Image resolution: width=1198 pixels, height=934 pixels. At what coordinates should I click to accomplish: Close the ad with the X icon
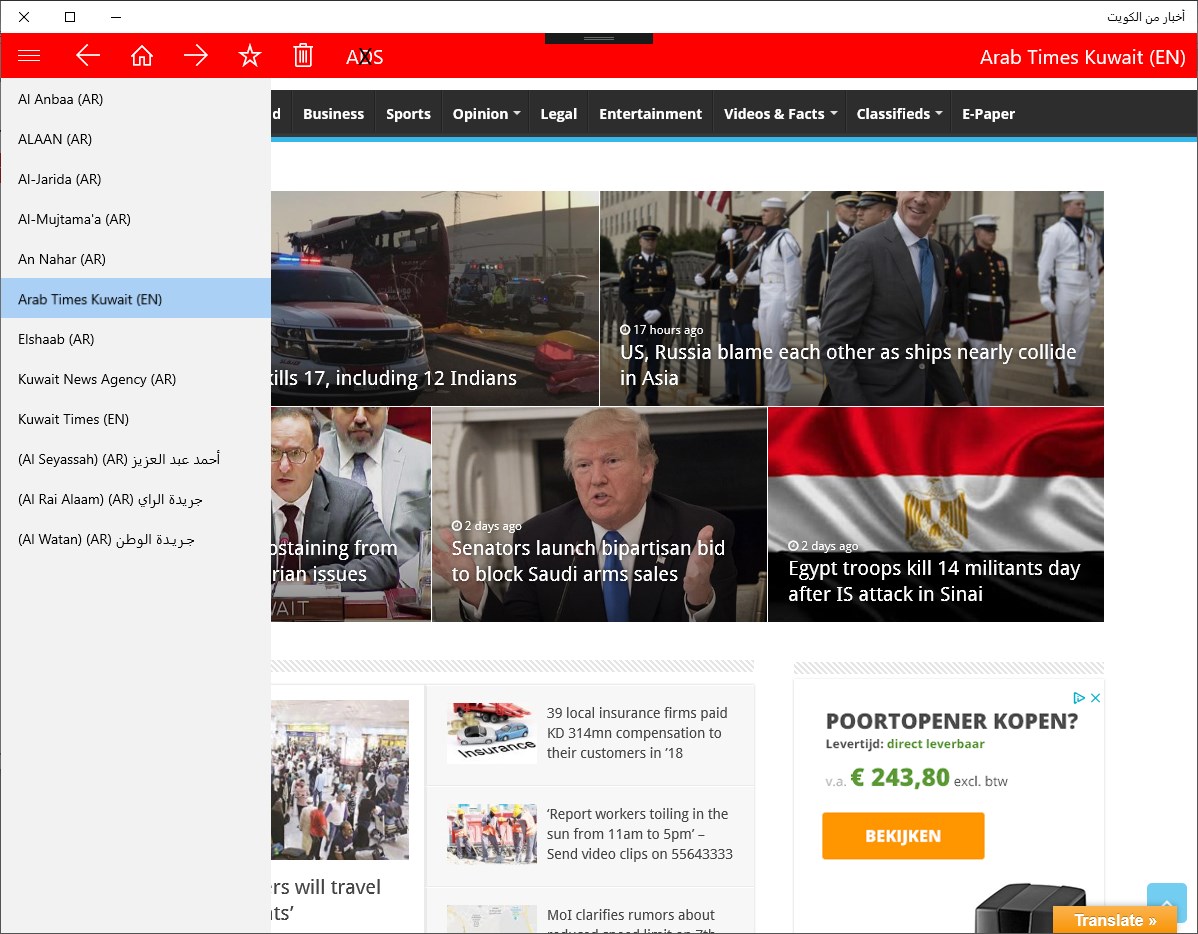[x=1095, y=698]
